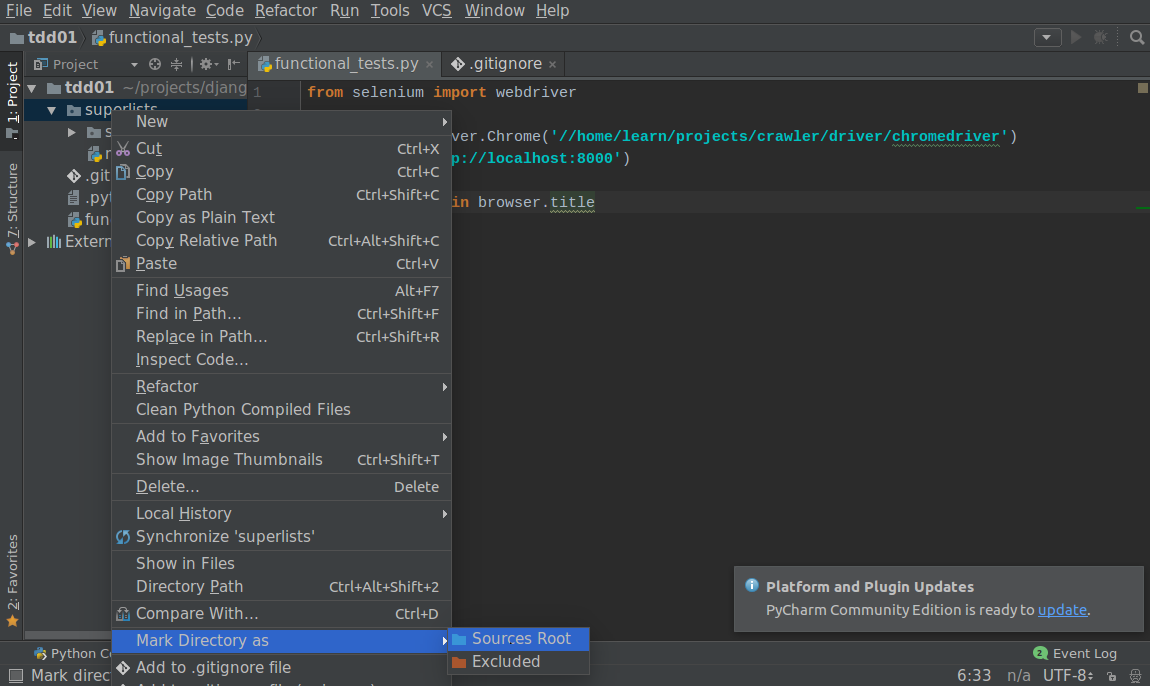Open the Project panel settings gear icon
1150x686 pixels.
click(206, 63)
